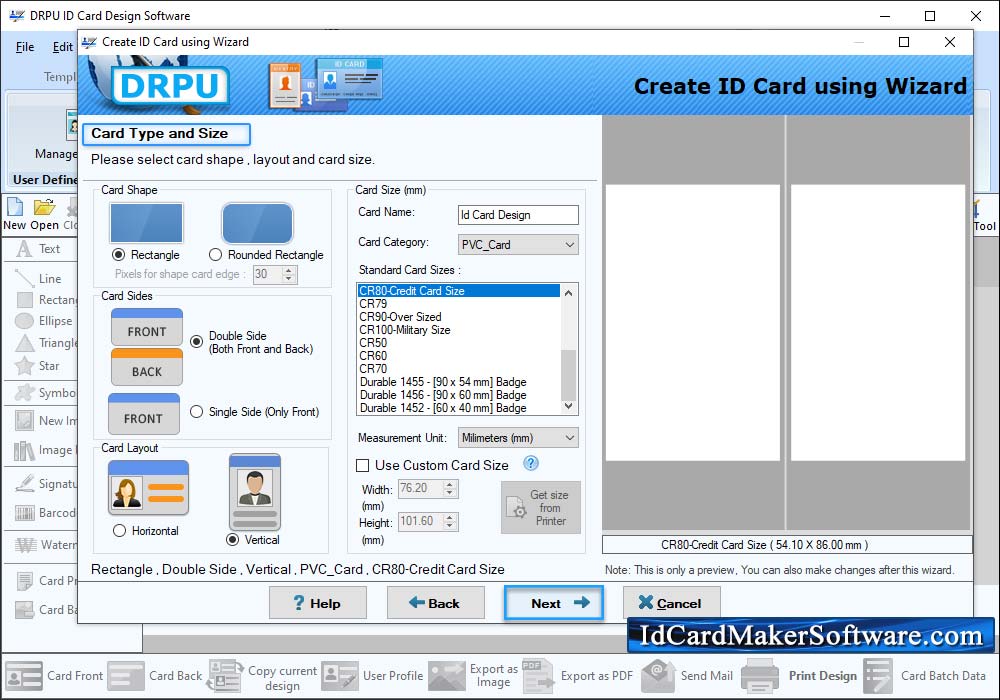This screenshot has height=700, width=1000.
Task: Open the File menu
Action: pos(25,47)
